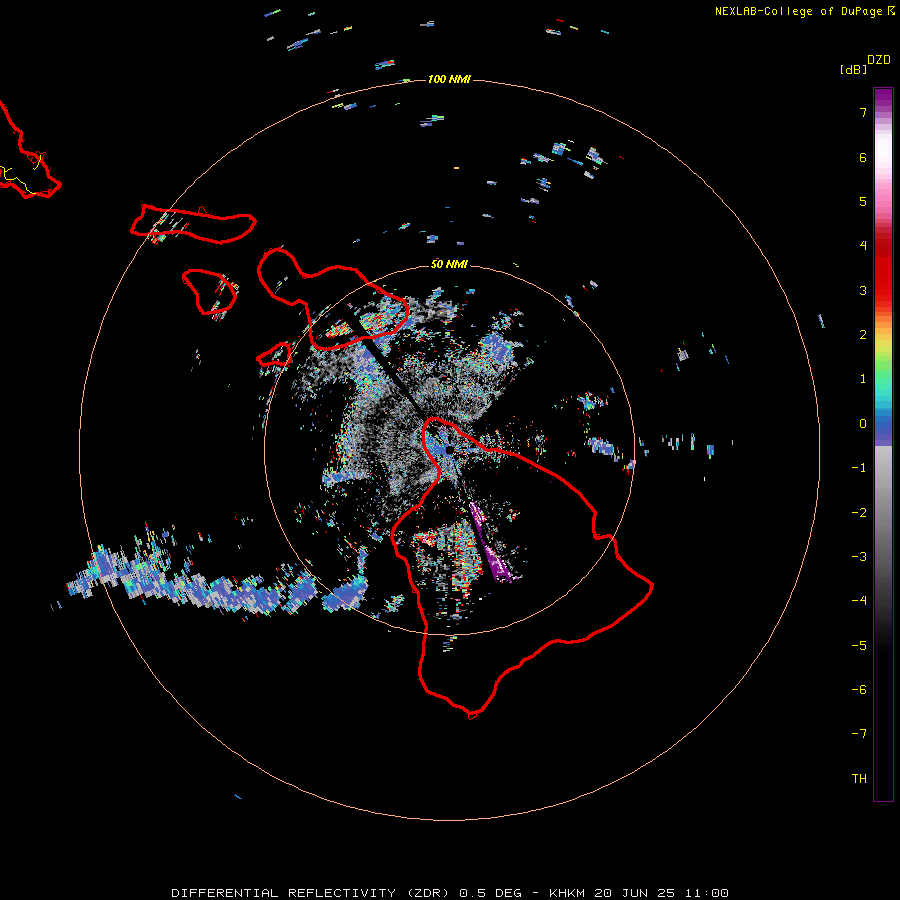Viewport: 900px width, 900px height.
Task: Click the legend value 5
Action: point(863,201)
